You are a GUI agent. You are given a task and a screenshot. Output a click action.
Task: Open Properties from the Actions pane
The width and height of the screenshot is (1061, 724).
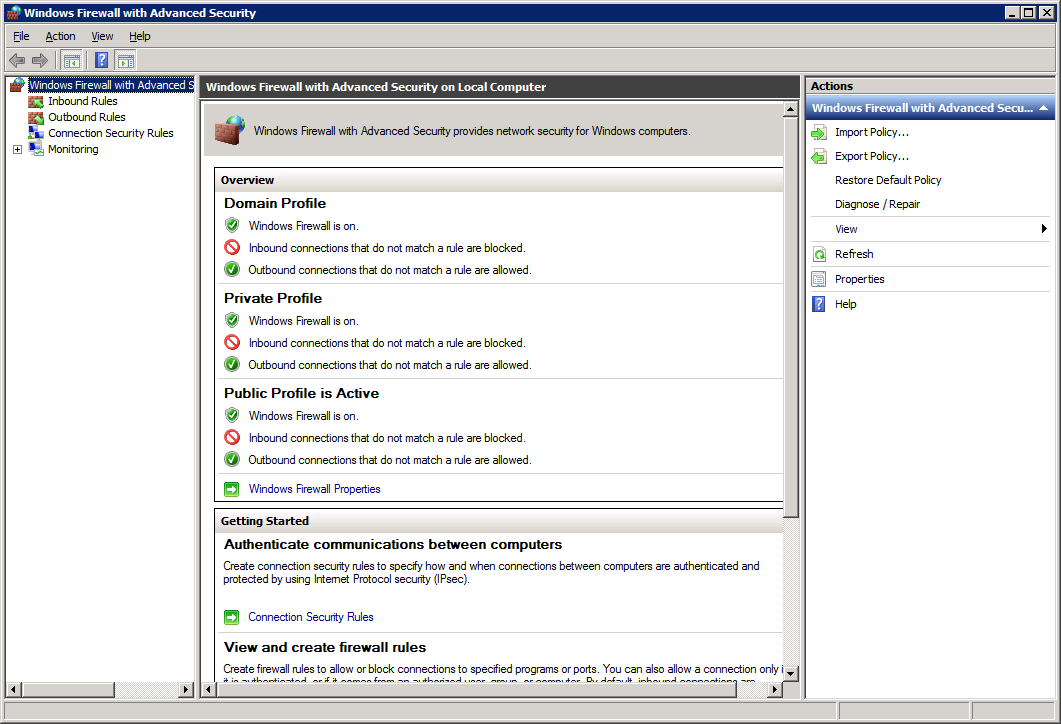pyautogui.click(x=859, y=279)
